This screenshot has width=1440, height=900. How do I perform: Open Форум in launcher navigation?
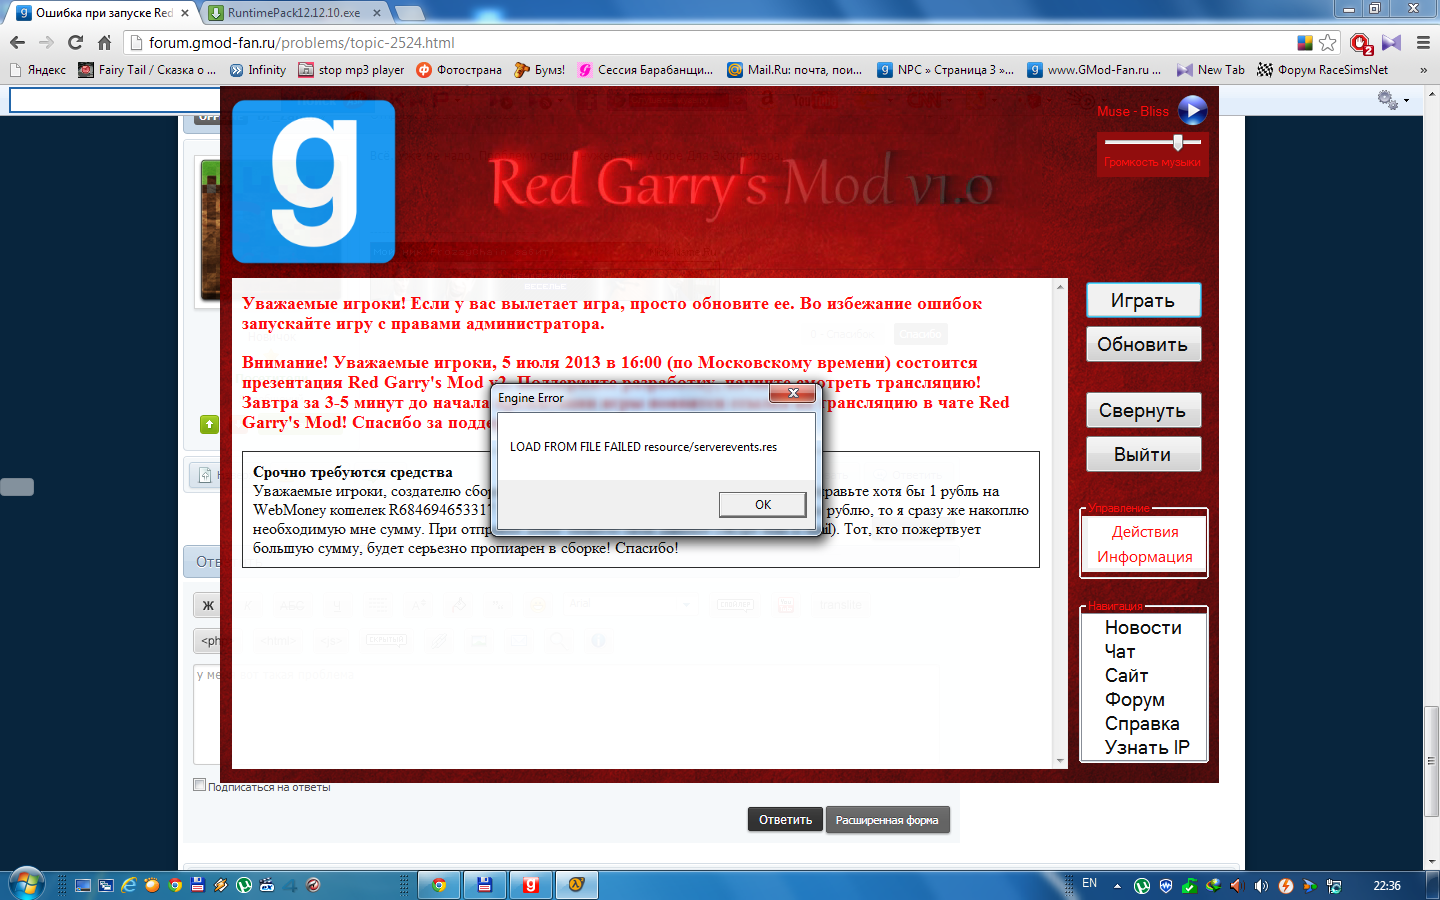tap(1134, 700)
